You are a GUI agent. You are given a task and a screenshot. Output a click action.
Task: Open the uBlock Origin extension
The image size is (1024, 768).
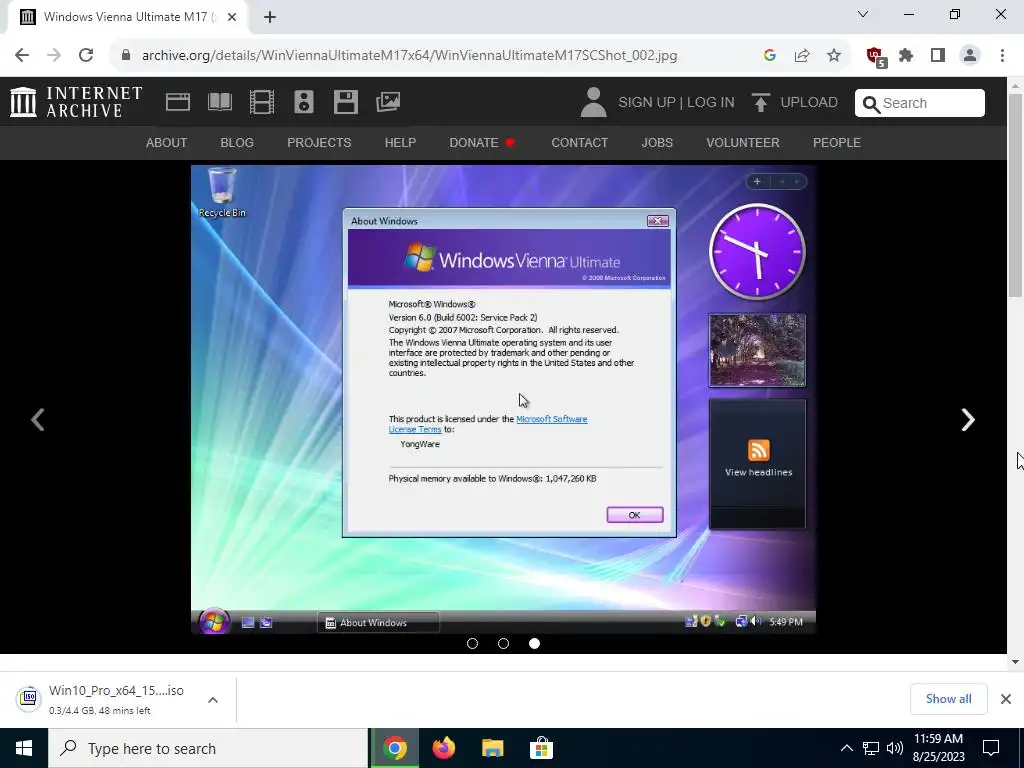[x=875, y=57]
